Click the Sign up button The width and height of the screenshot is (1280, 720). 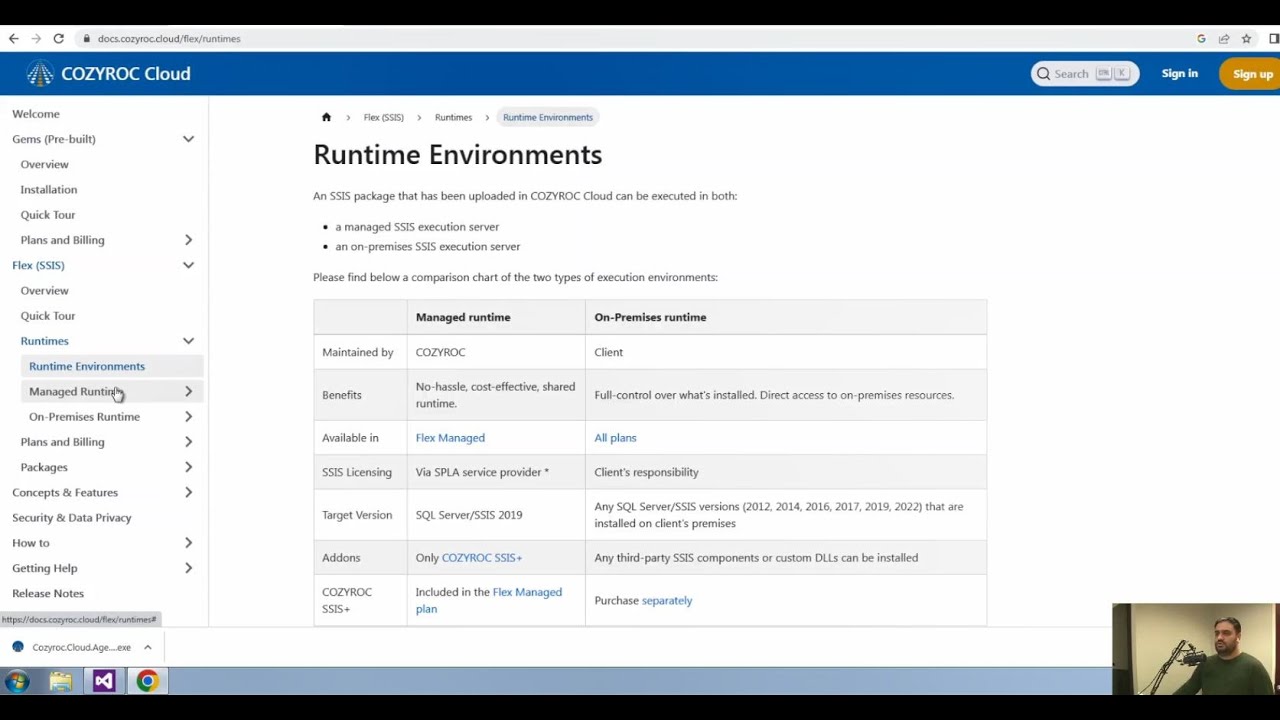tap(1252, 74)
